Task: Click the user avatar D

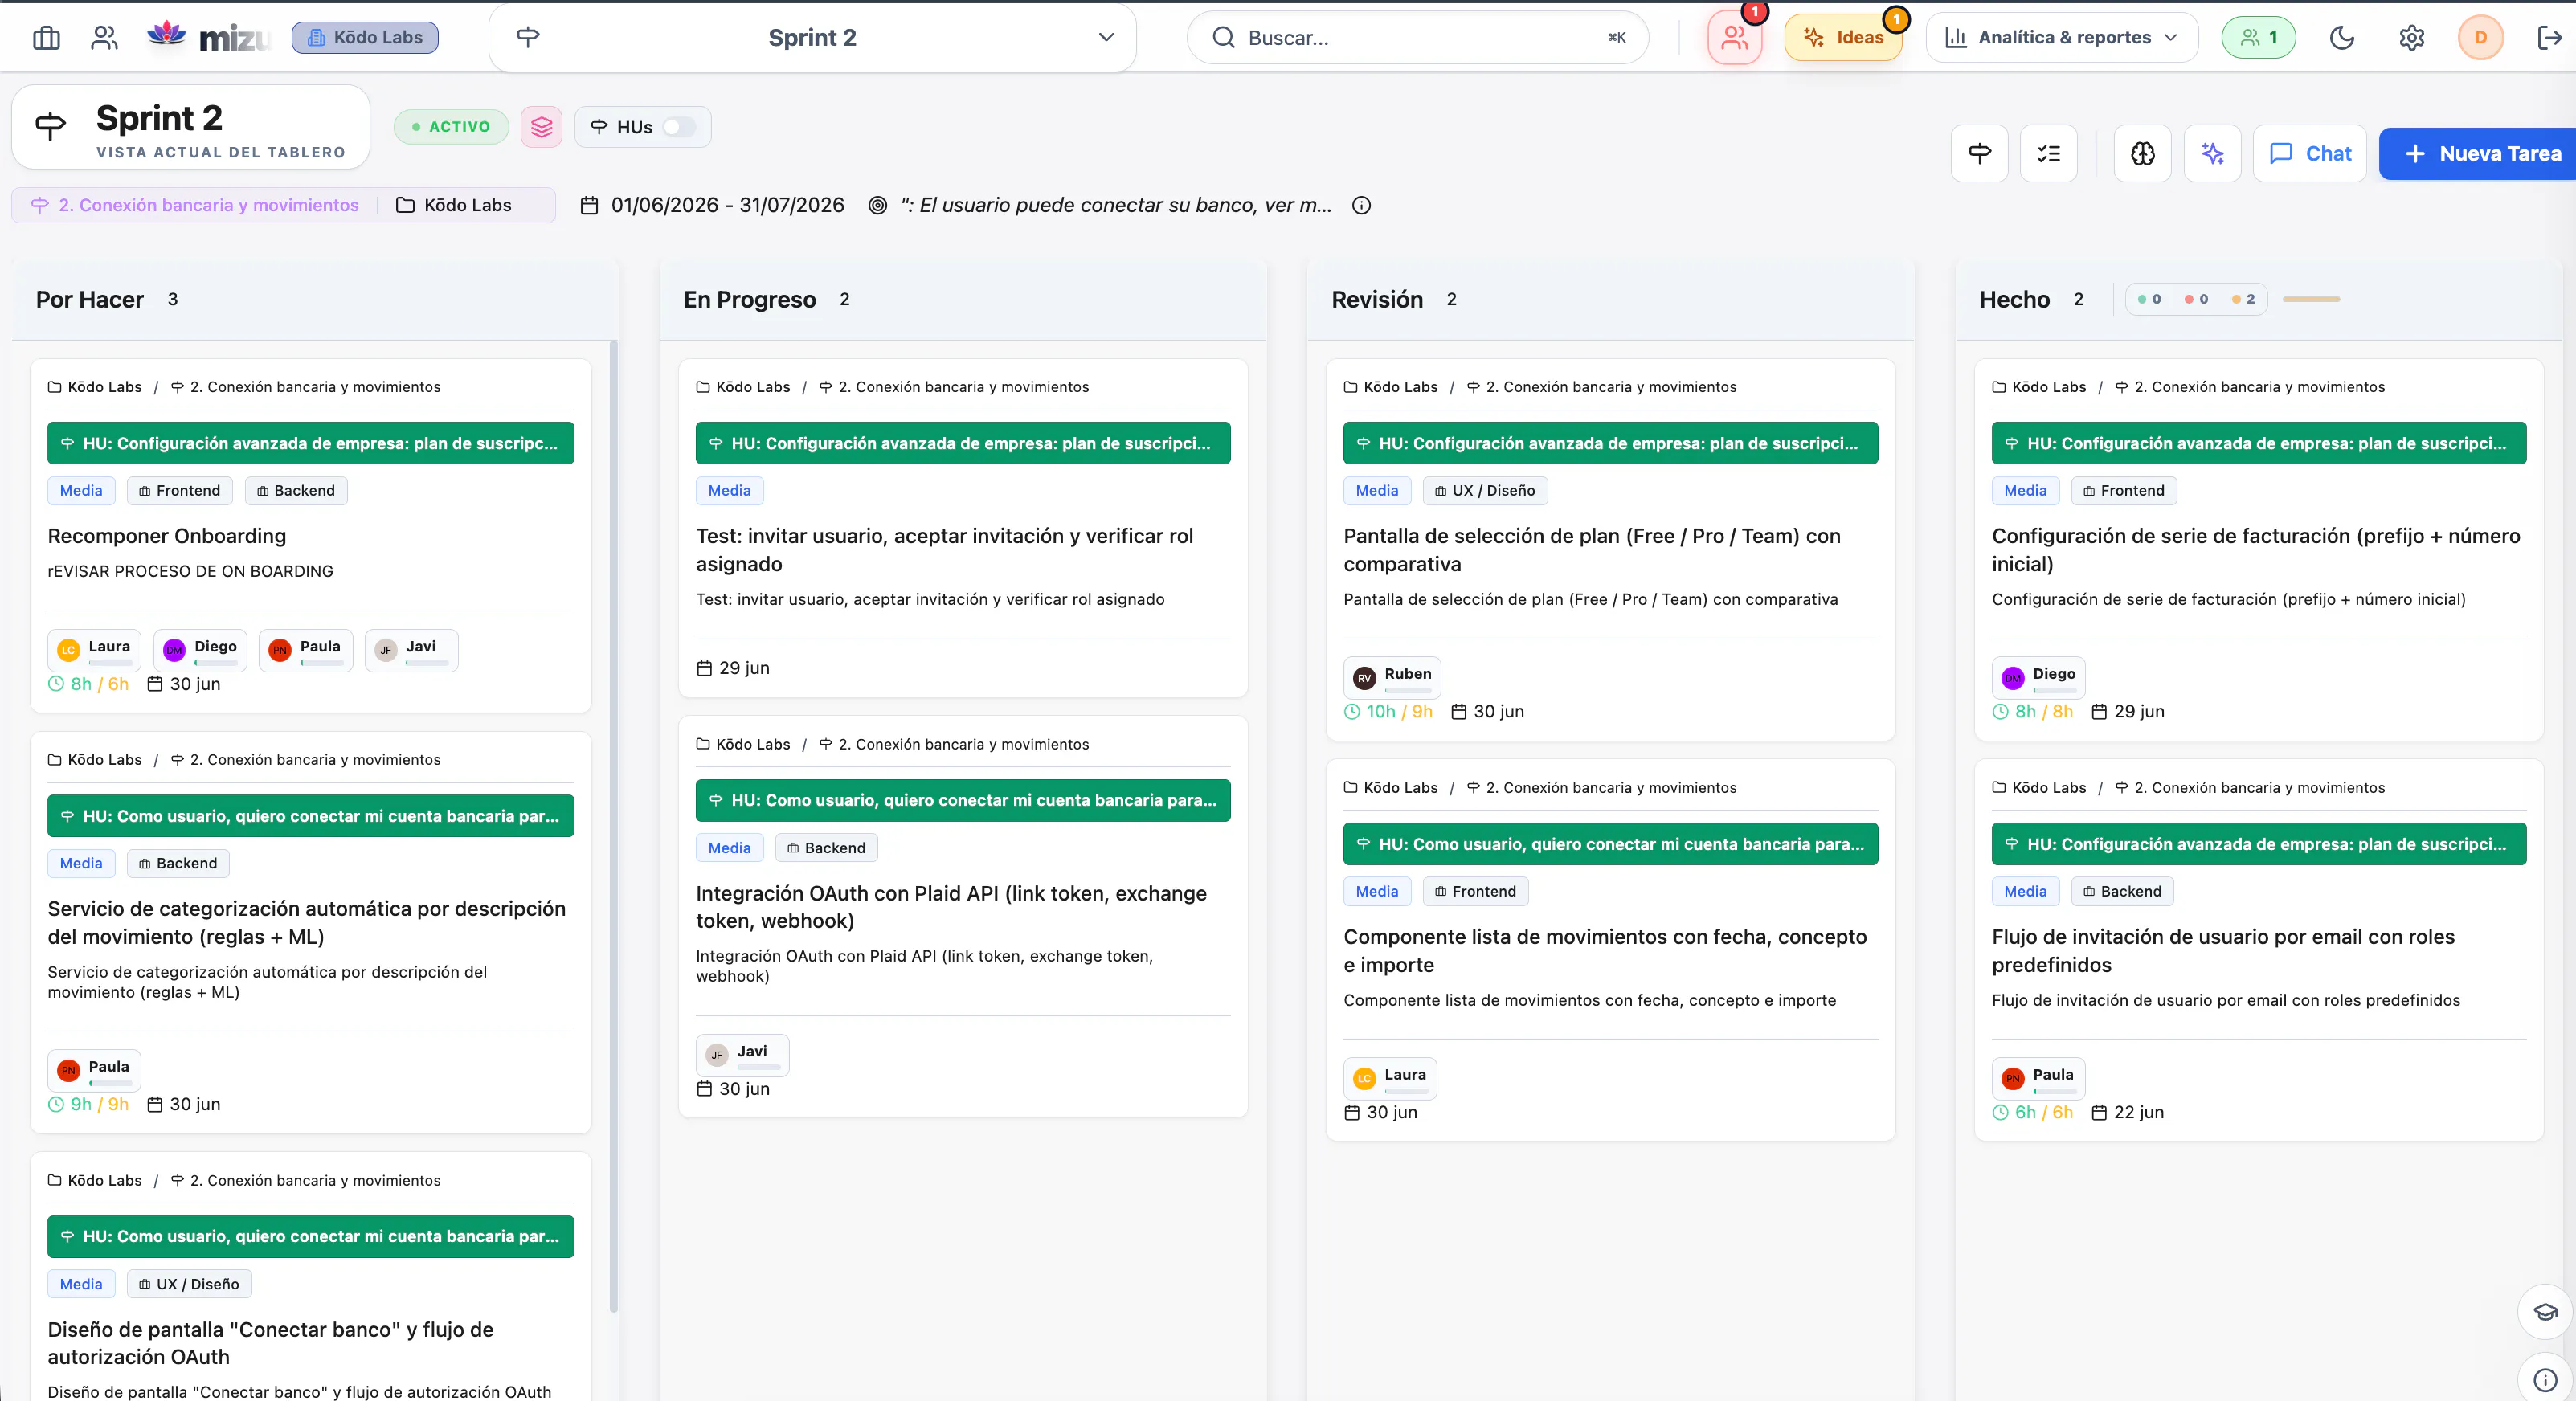Action: [2480, 38]
